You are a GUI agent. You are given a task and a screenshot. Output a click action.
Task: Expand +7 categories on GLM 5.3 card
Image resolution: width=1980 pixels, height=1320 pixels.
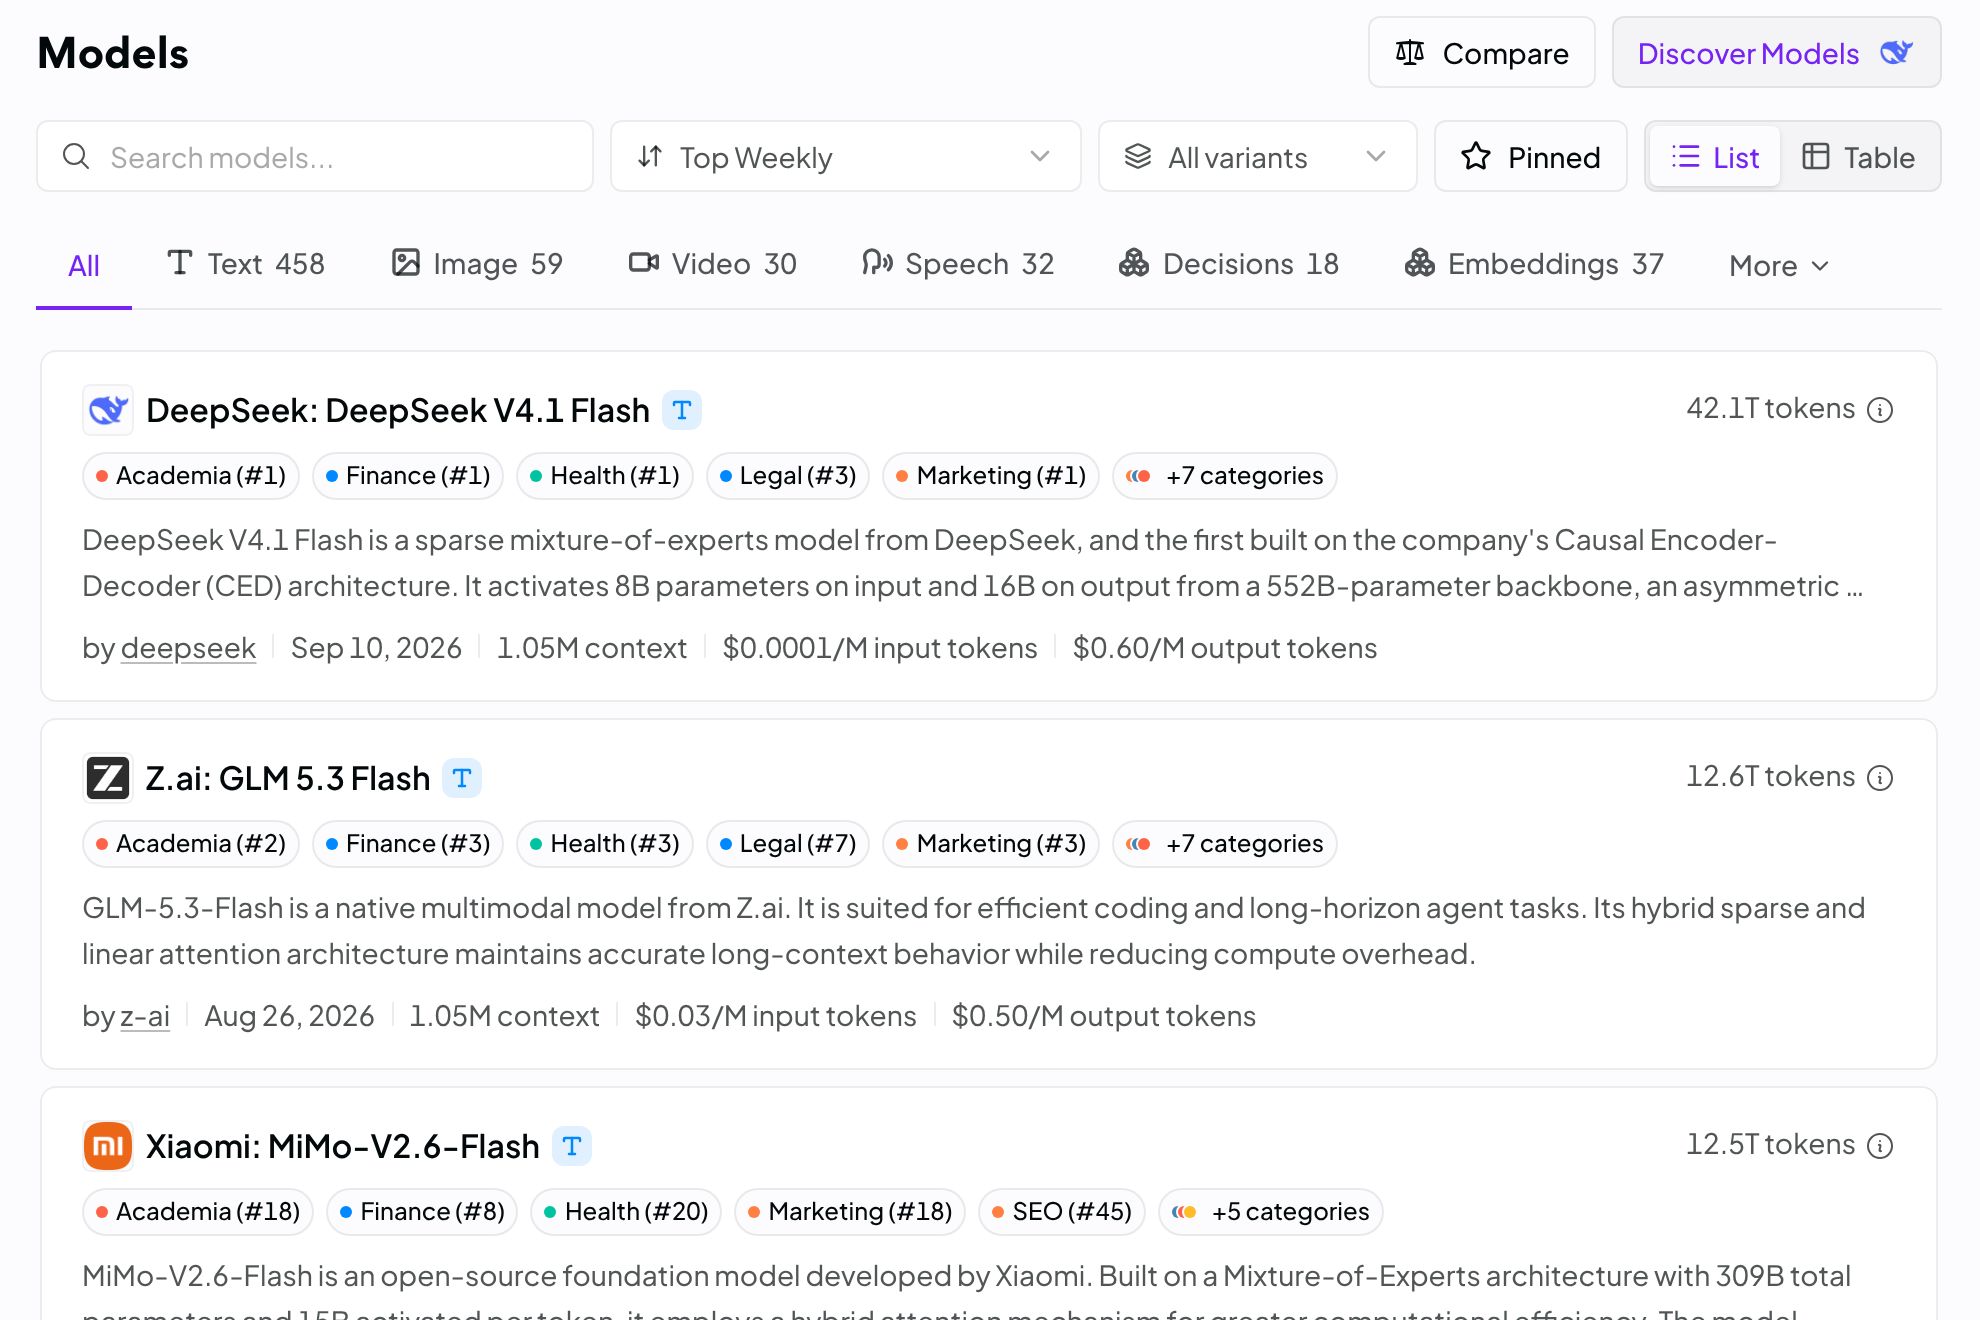point(1225,844)
